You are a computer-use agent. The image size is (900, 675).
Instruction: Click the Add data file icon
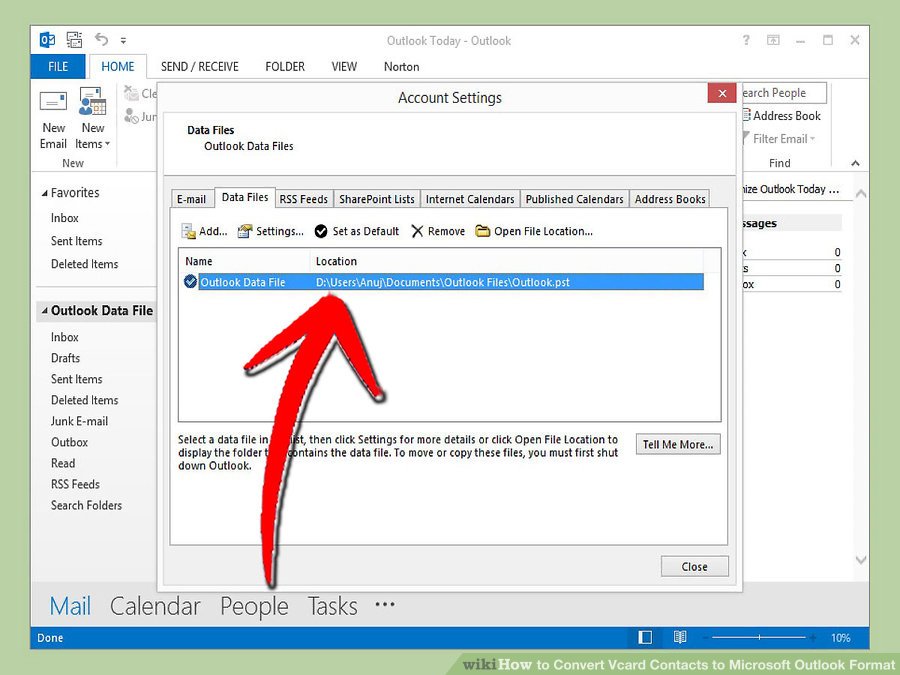pos(204,231)
